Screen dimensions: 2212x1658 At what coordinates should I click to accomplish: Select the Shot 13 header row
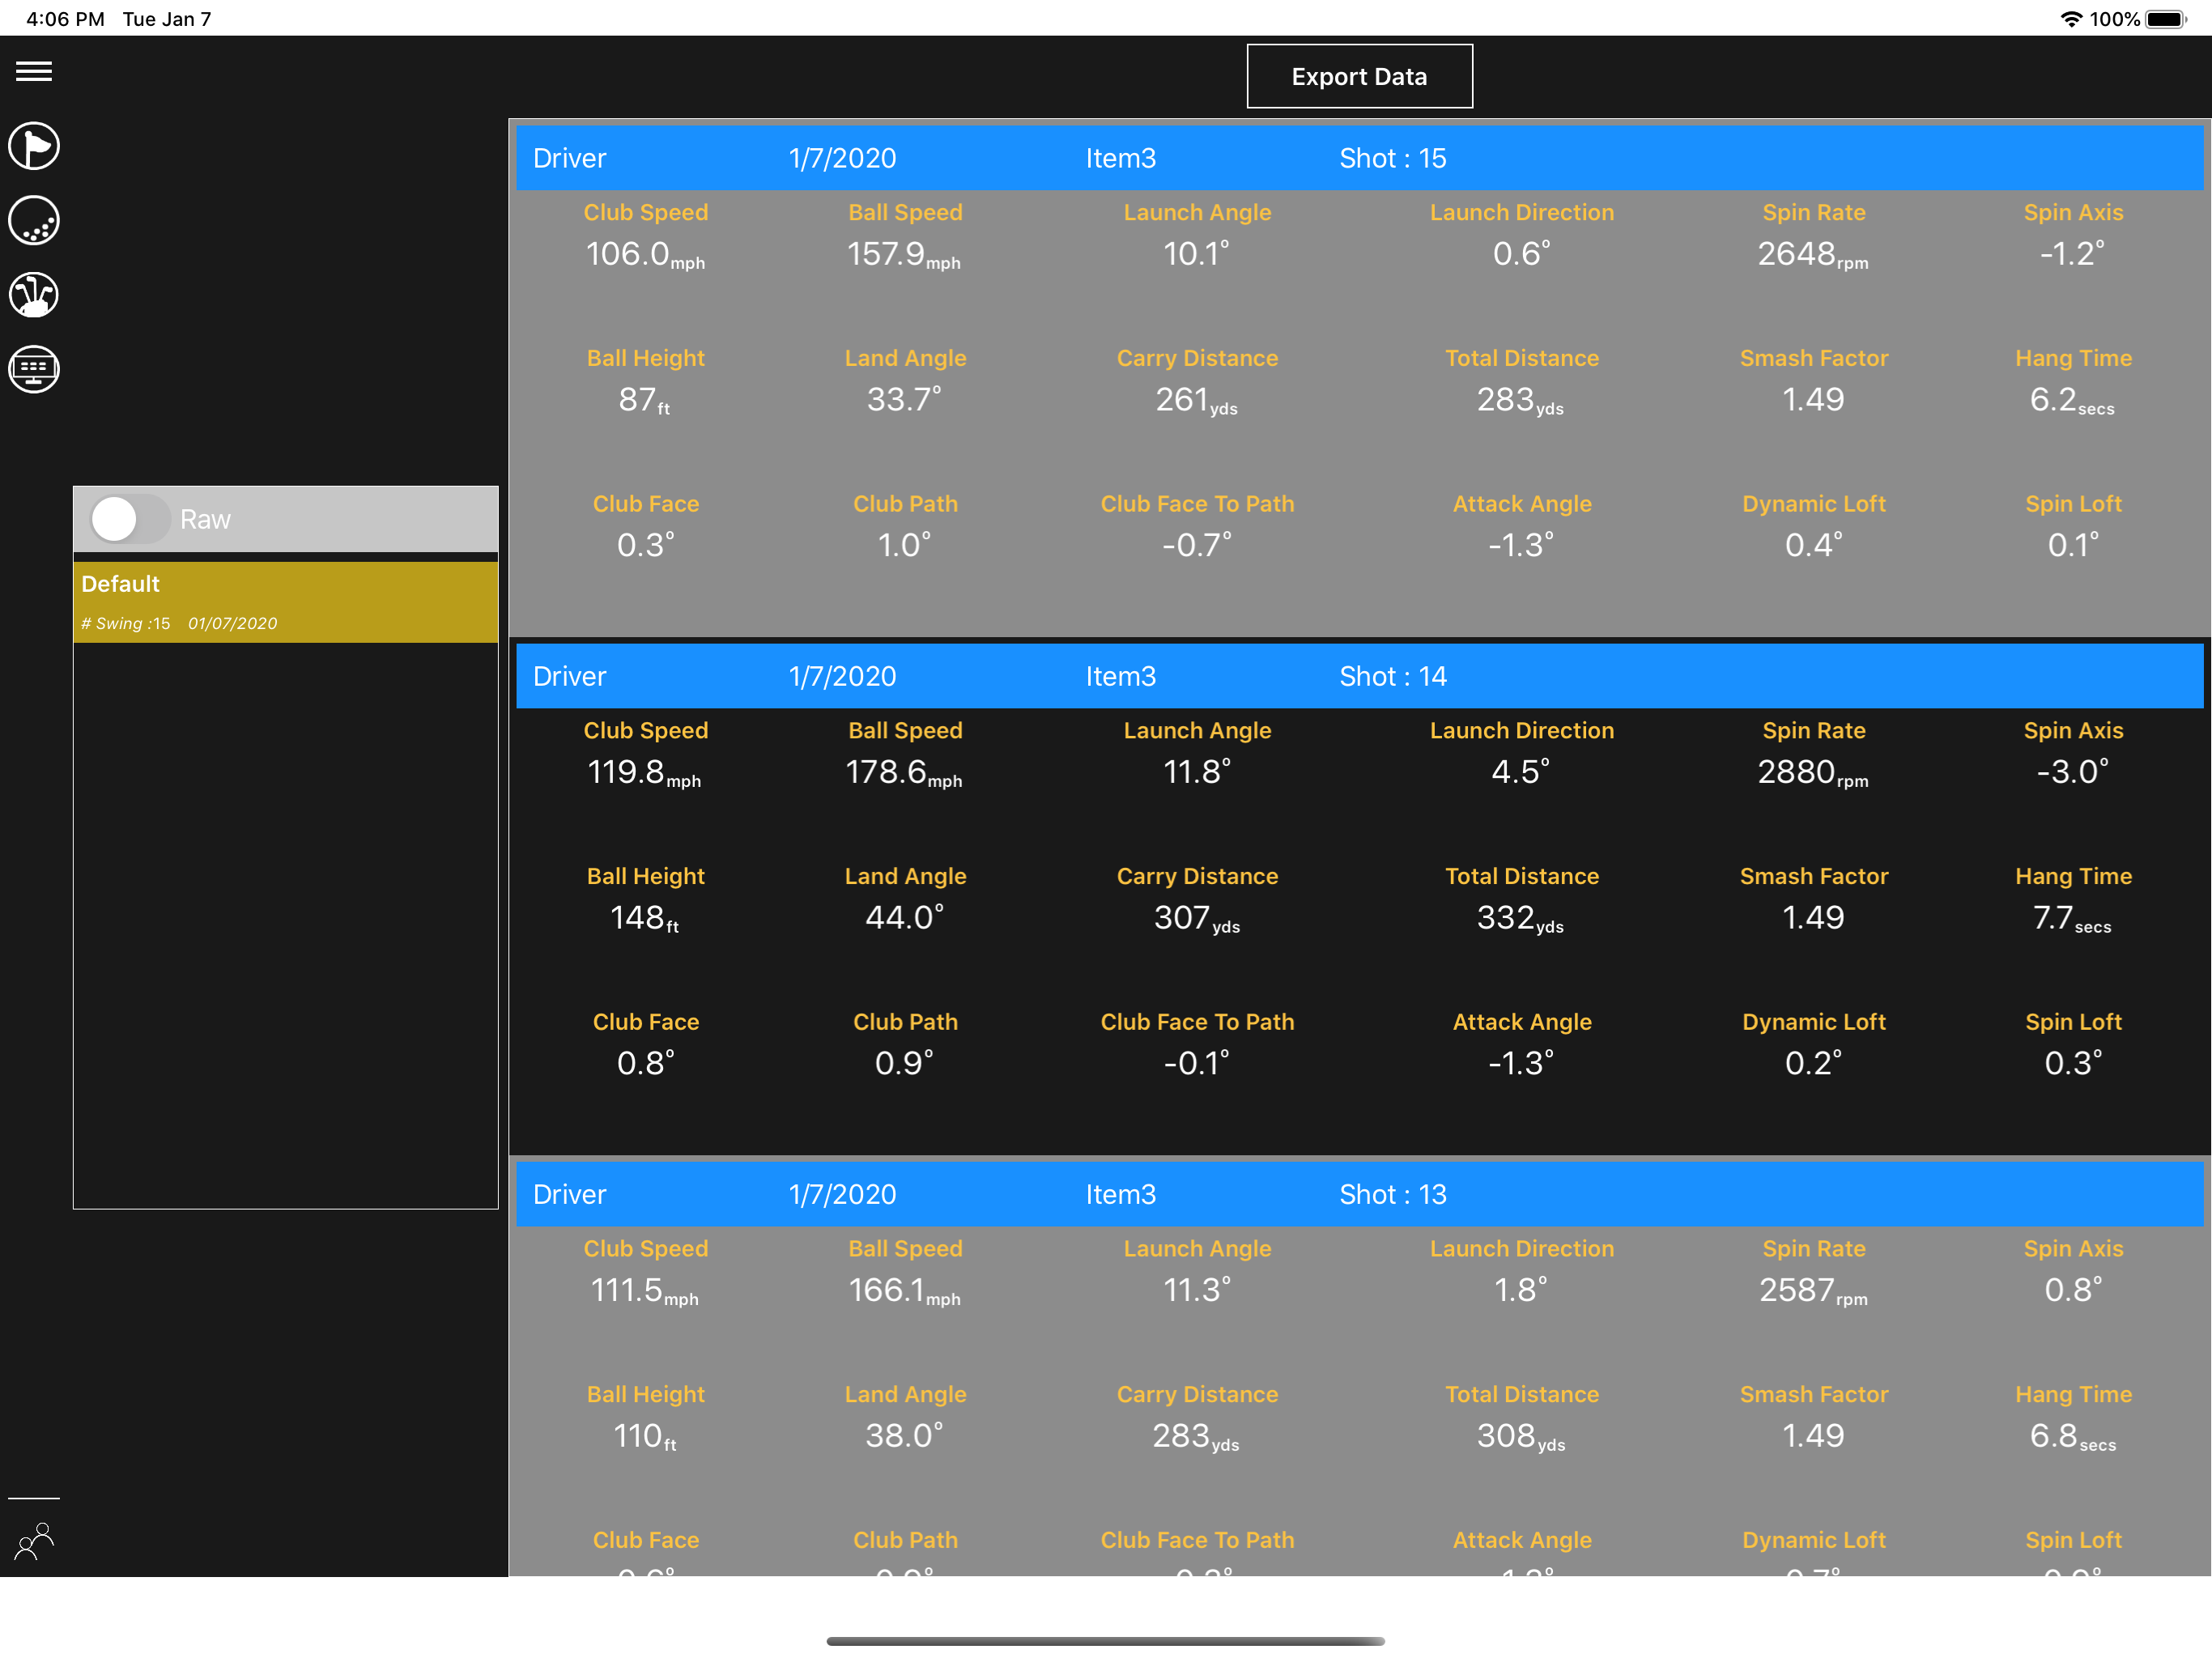coord(1359,1194)
